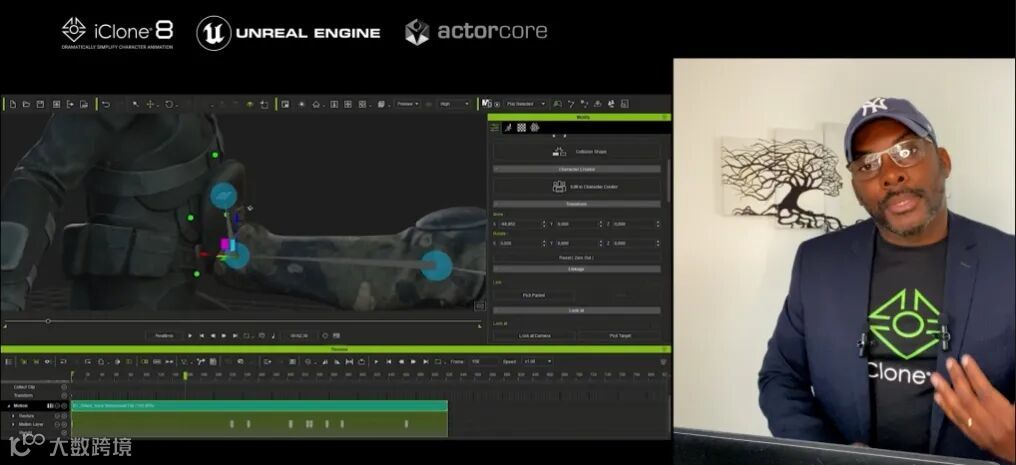Close the Timeline panel
Screen dimensions: 1016x465
[666, 349]
